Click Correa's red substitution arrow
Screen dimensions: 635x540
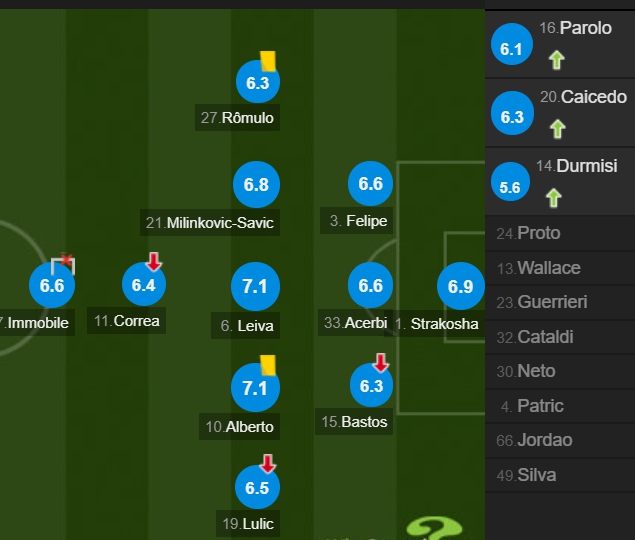click(x=154, y=262)
